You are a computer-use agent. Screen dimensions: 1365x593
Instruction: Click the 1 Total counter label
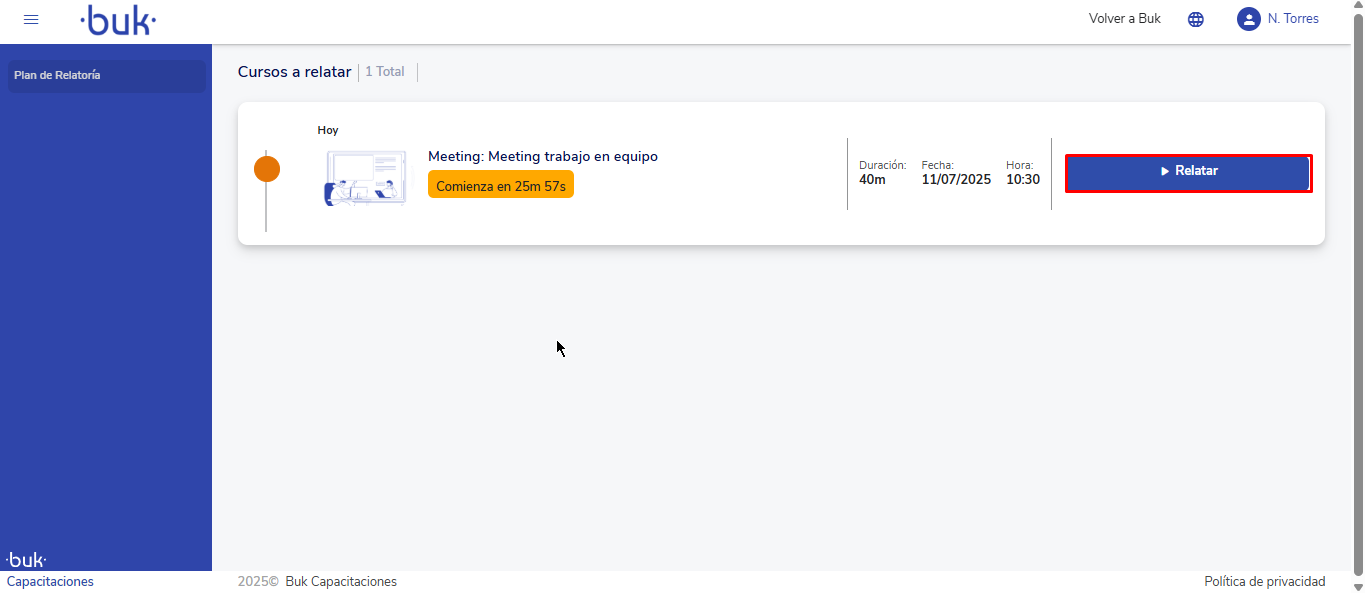(385, 72)
